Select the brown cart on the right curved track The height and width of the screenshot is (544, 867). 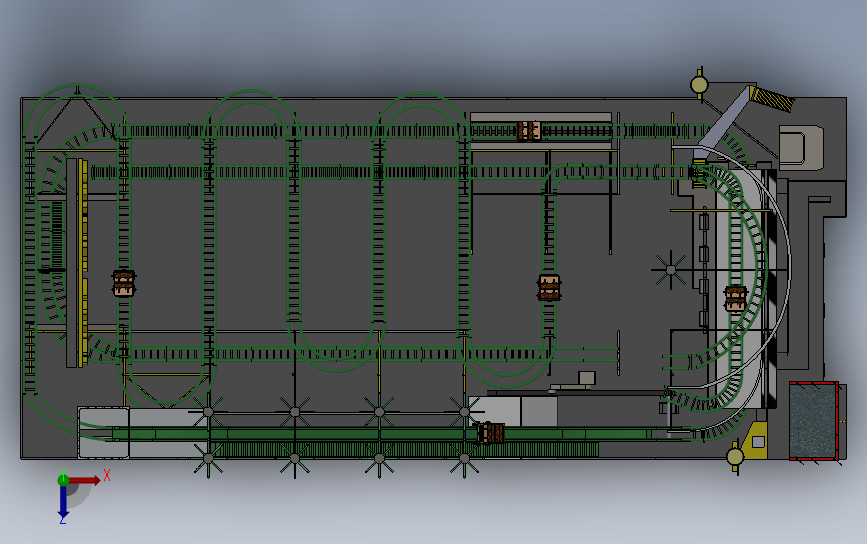[x=736, y=299]
